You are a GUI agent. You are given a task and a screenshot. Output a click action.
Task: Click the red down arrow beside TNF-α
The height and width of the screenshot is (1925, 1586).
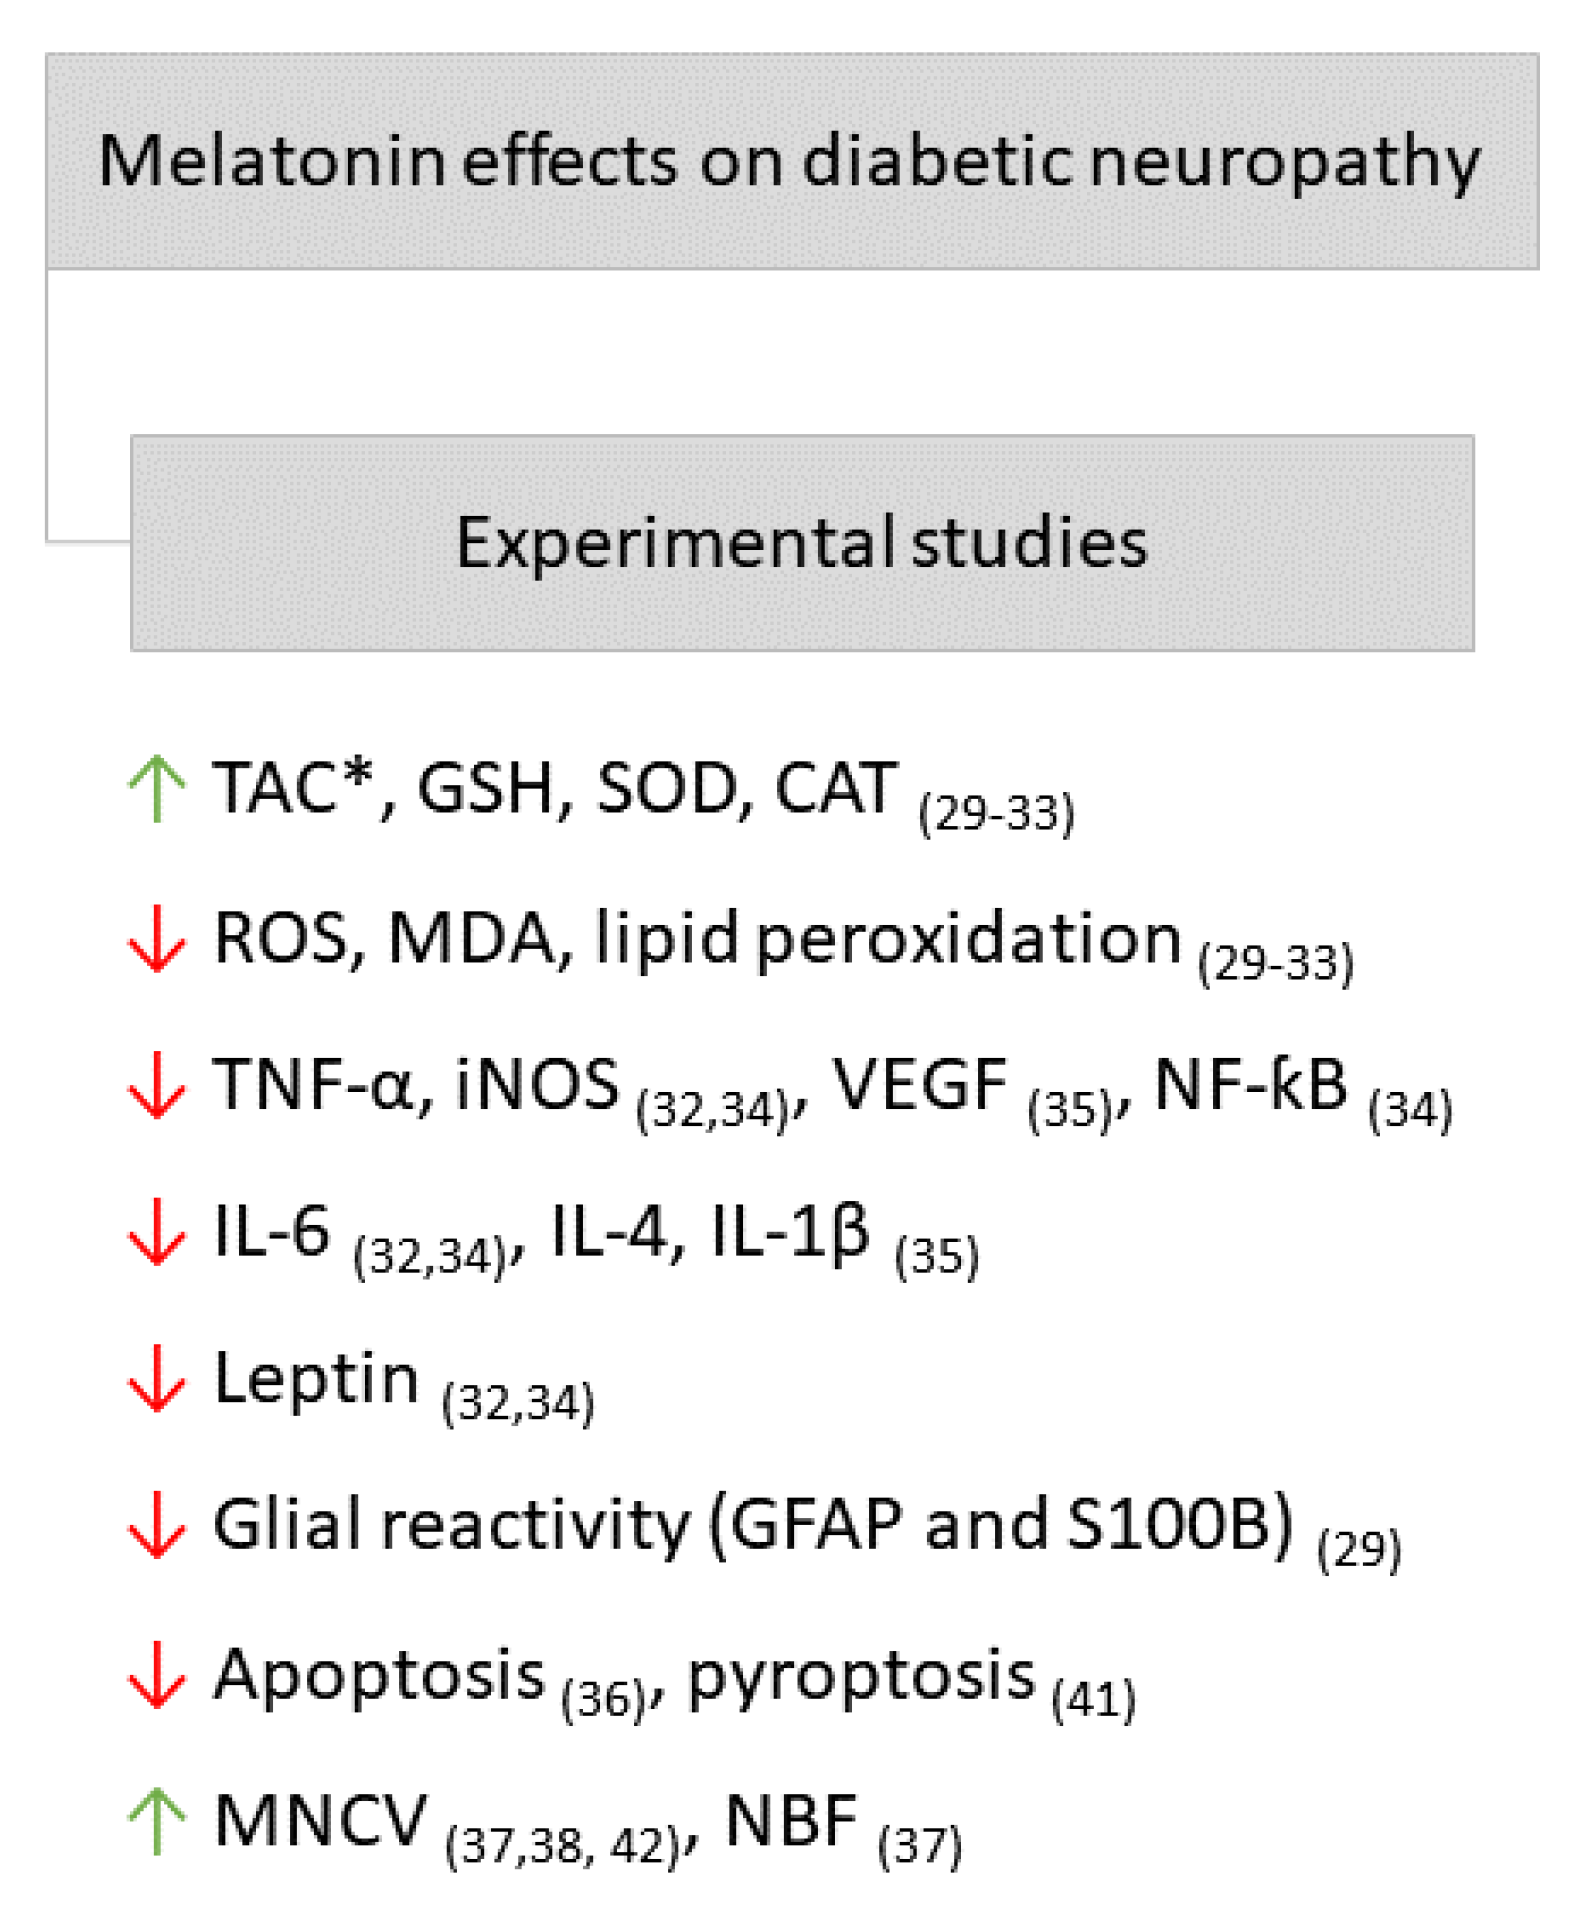[x=157, y=1084]
